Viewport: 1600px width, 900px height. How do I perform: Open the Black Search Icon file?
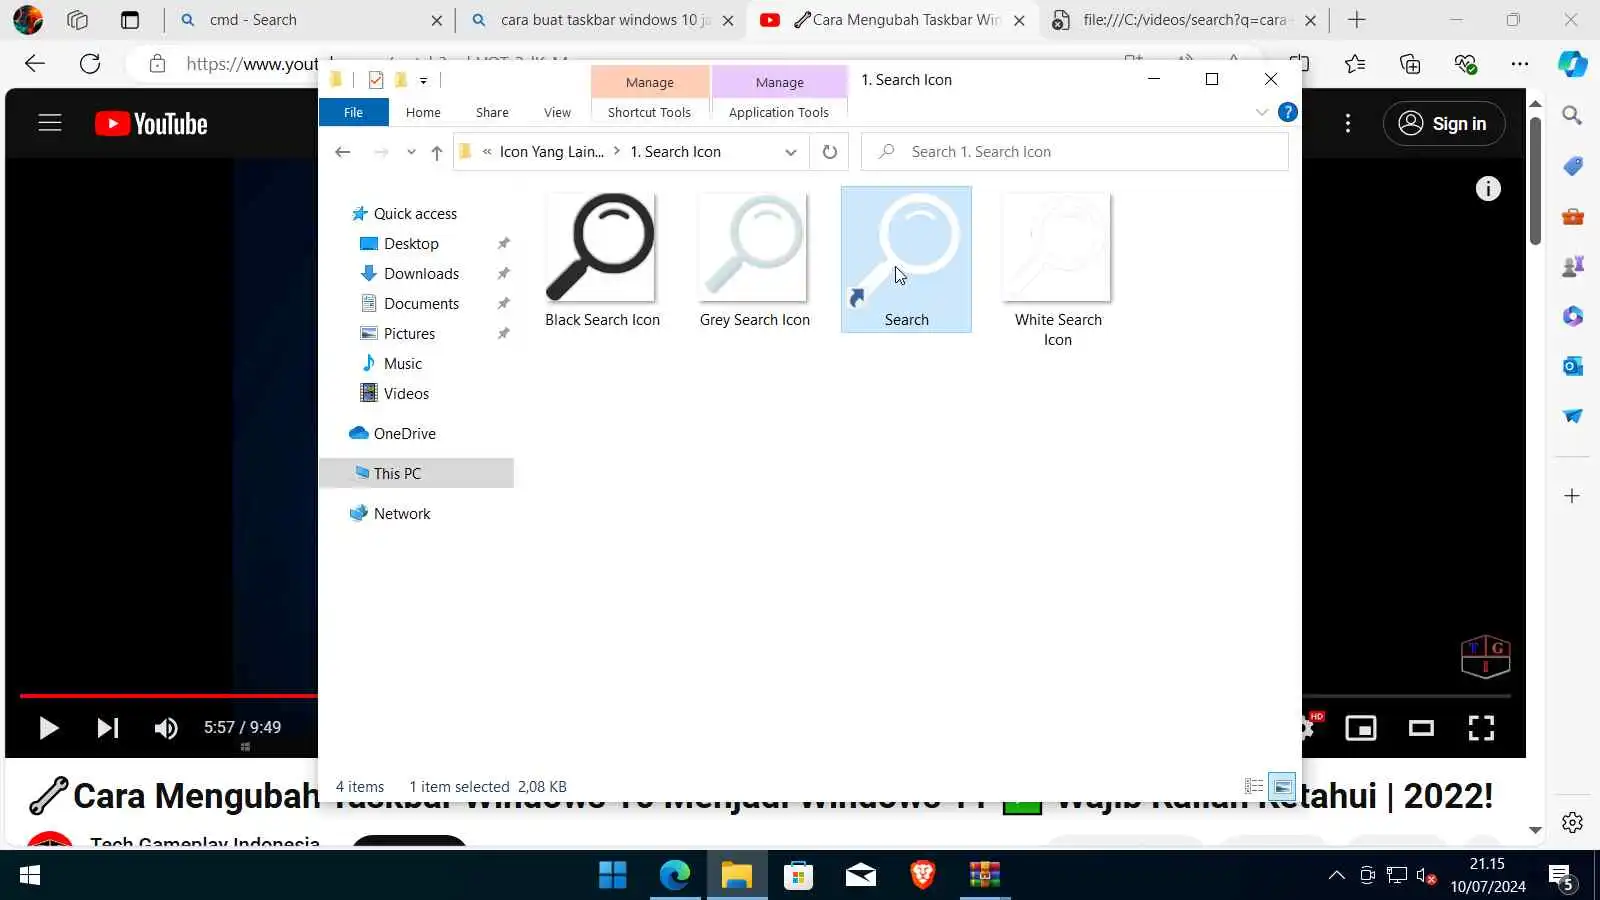point(602,260)
